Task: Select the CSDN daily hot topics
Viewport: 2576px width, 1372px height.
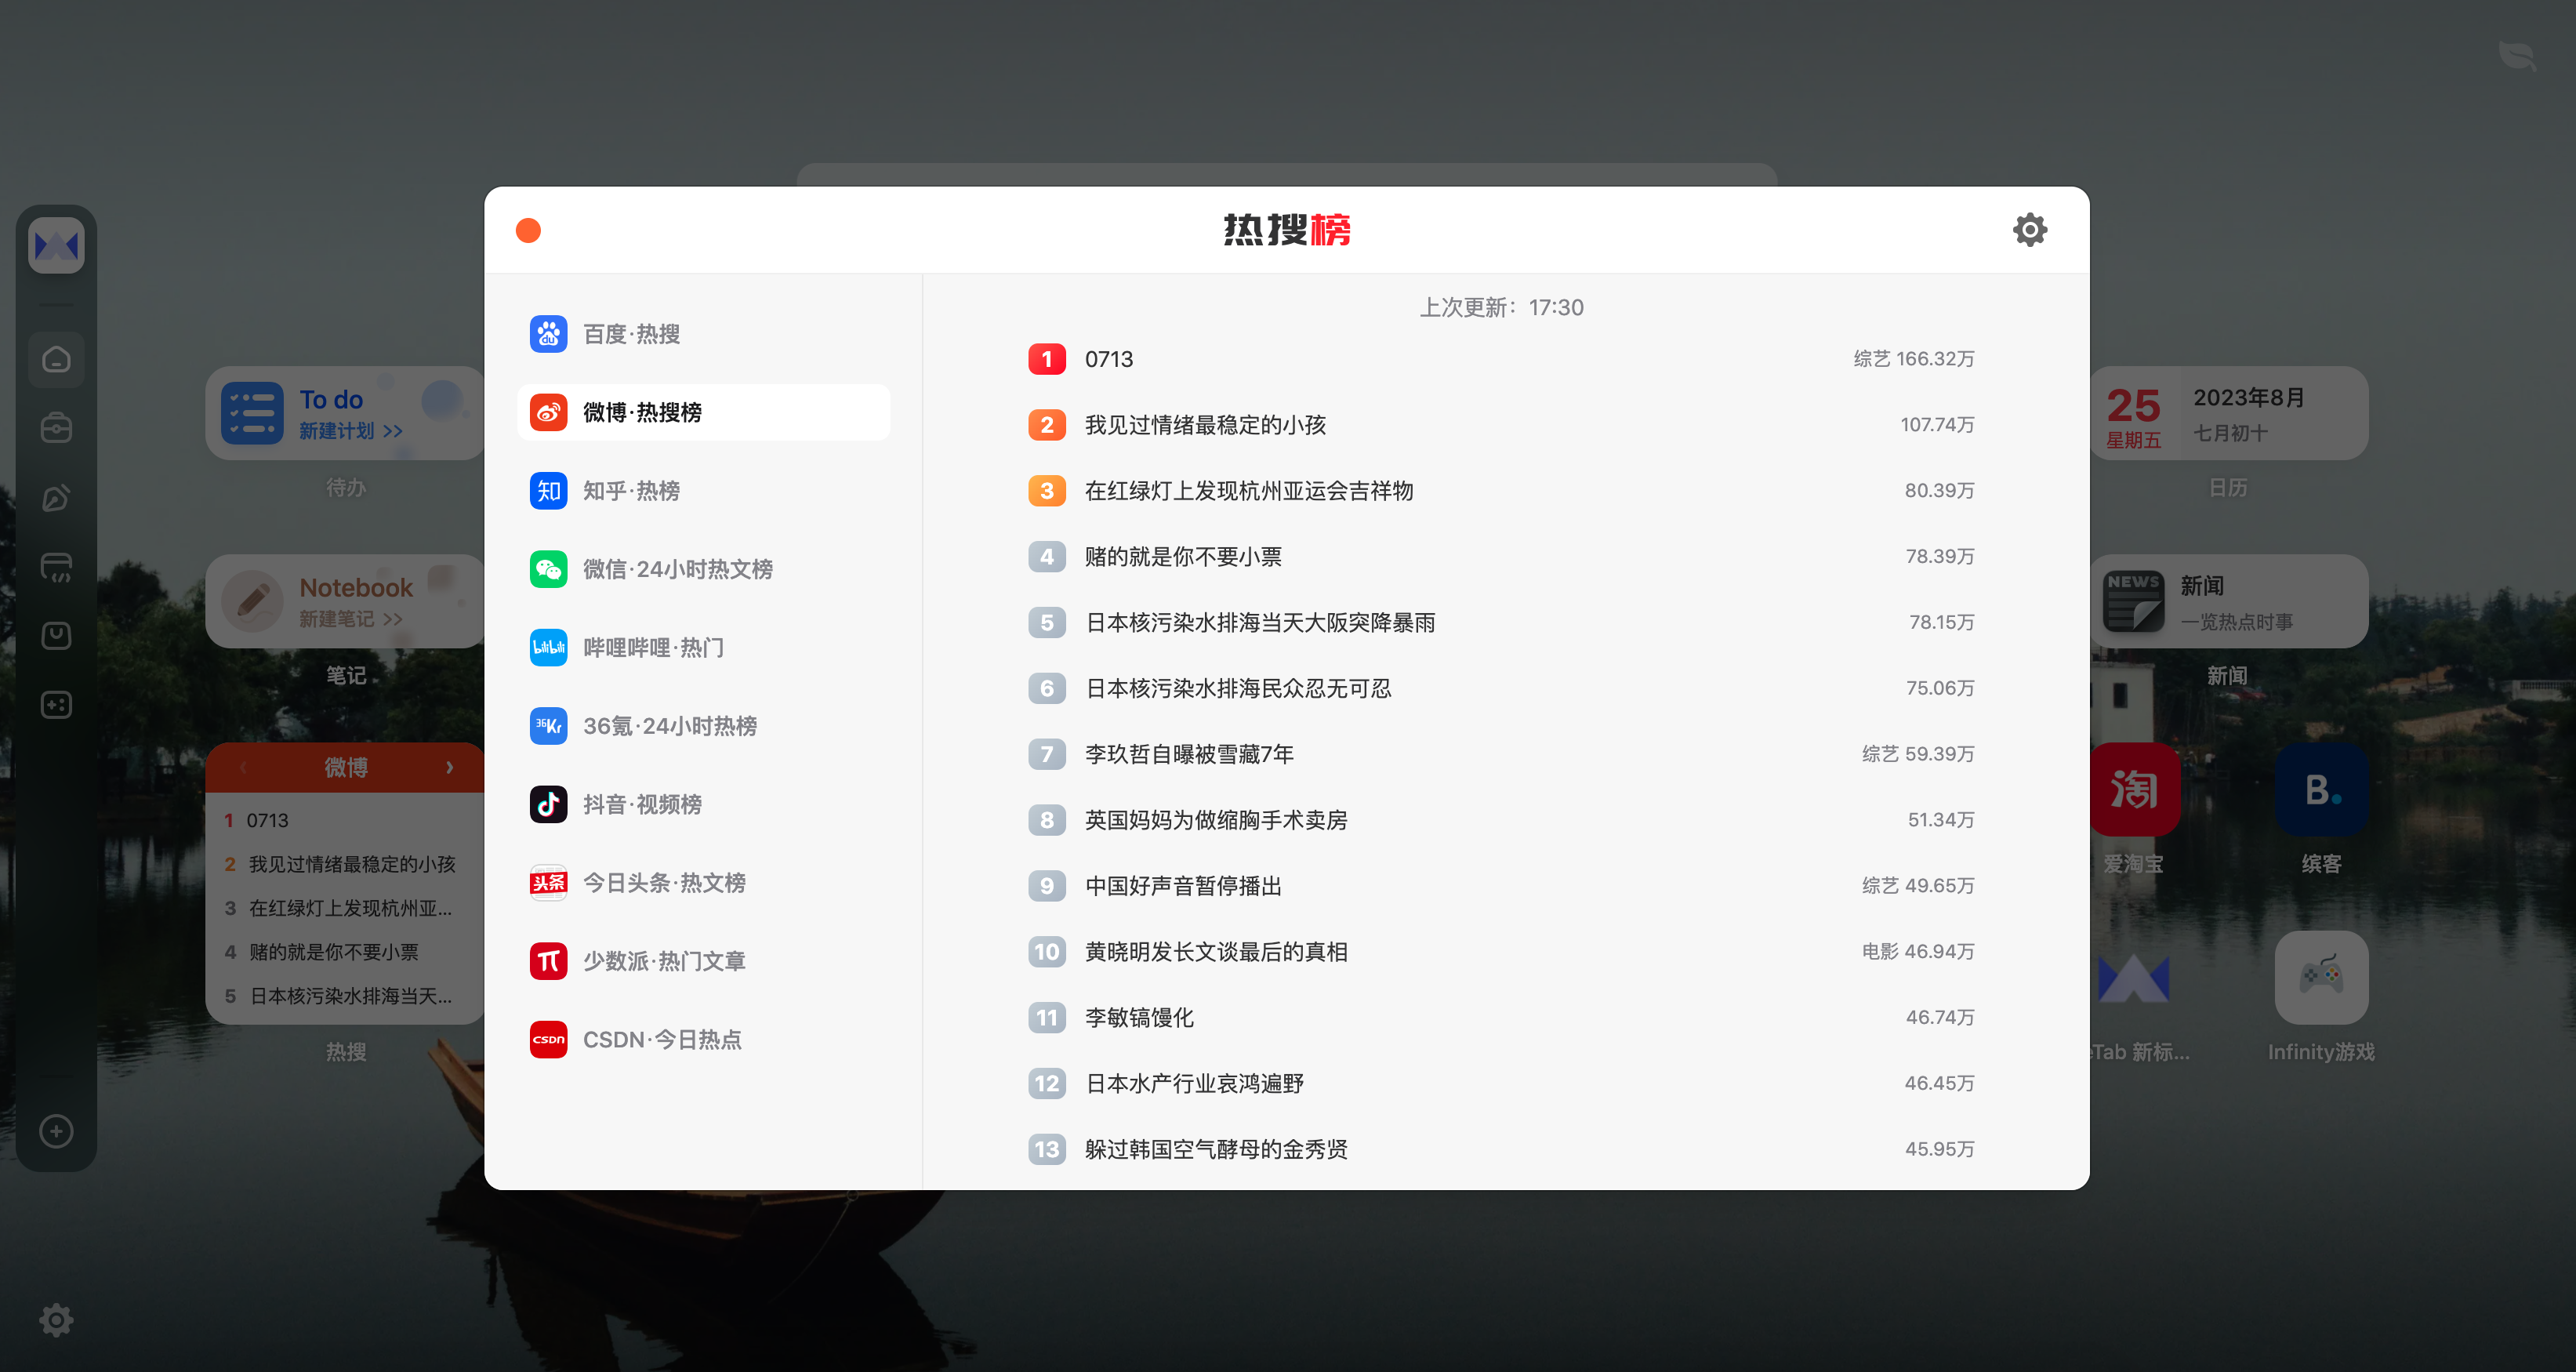Action: coord(662,1040)
